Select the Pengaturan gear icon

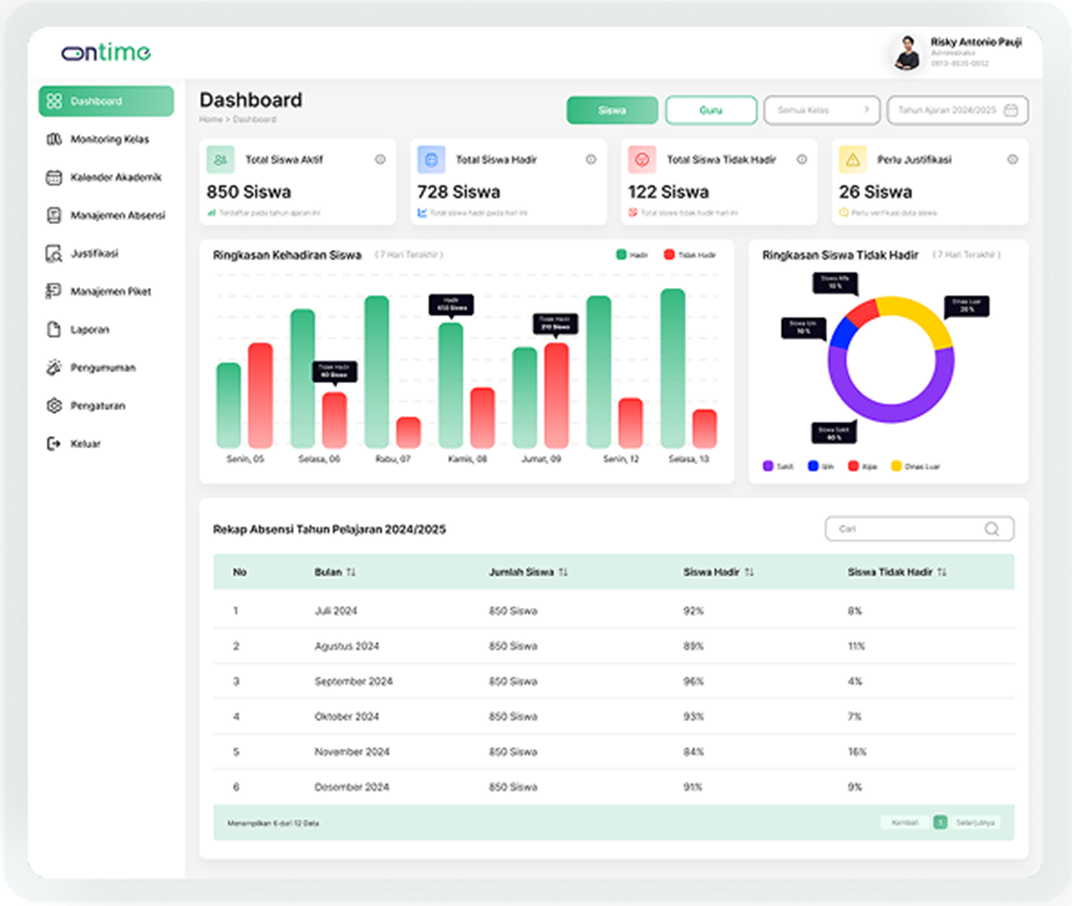click(x=54, y=406)
